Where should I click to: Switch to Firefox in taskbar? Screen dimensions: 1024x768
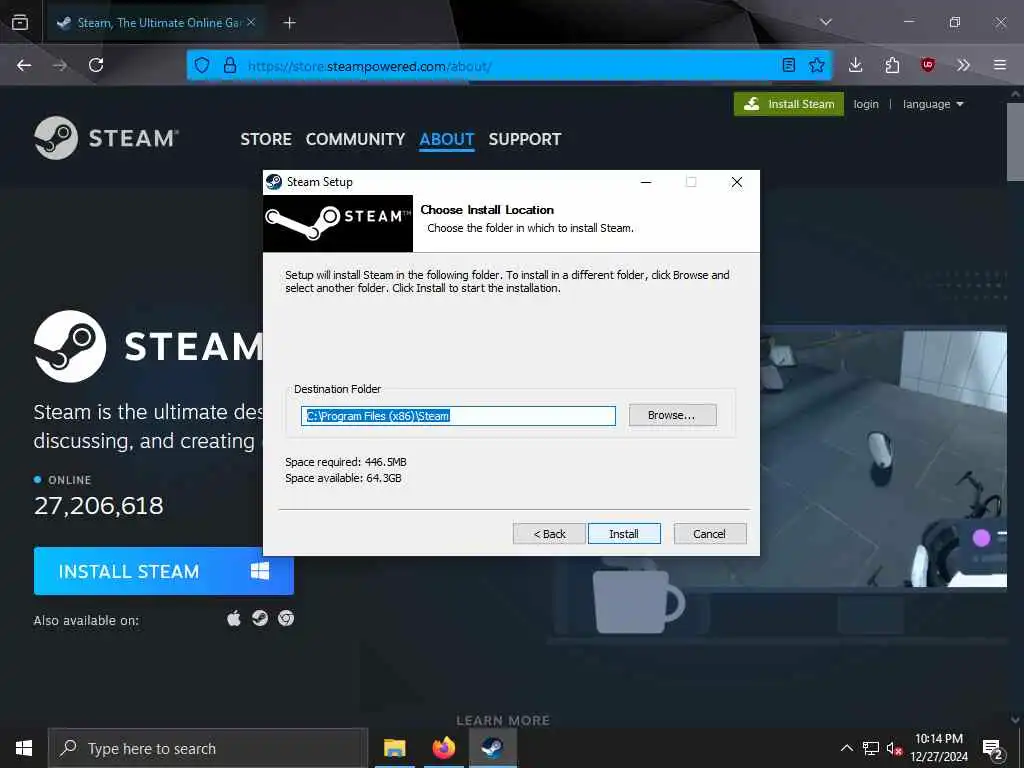(x=443, y=748)
